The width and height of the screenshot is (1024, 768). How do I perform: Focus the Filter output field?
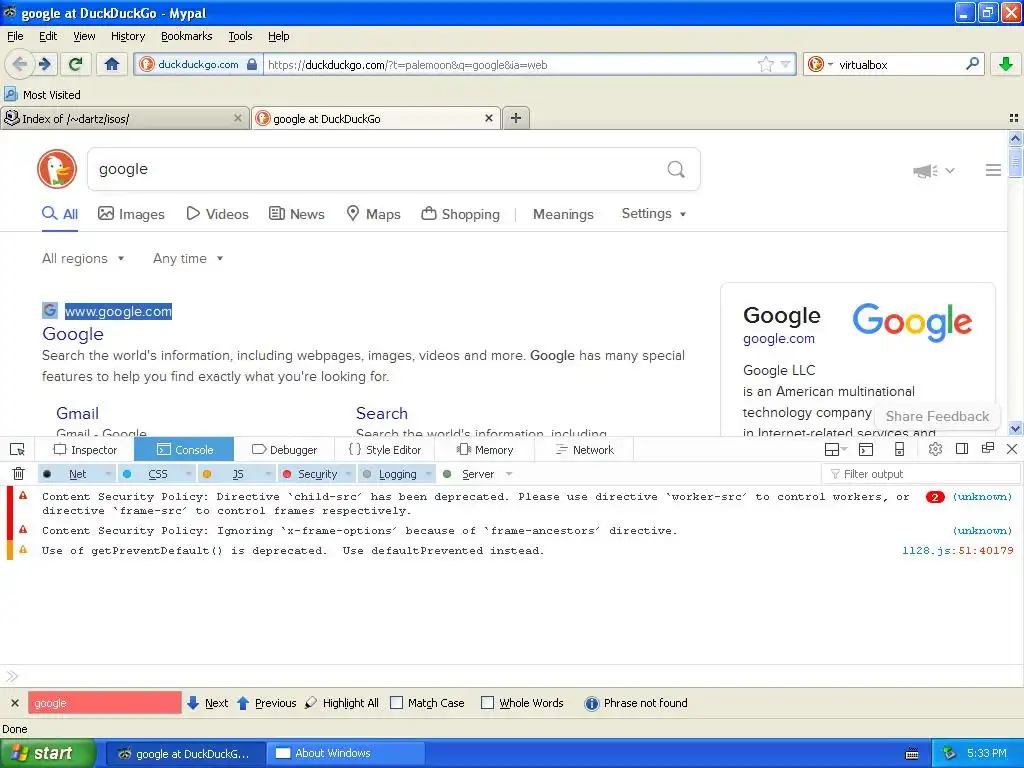[x=921, y=474]
